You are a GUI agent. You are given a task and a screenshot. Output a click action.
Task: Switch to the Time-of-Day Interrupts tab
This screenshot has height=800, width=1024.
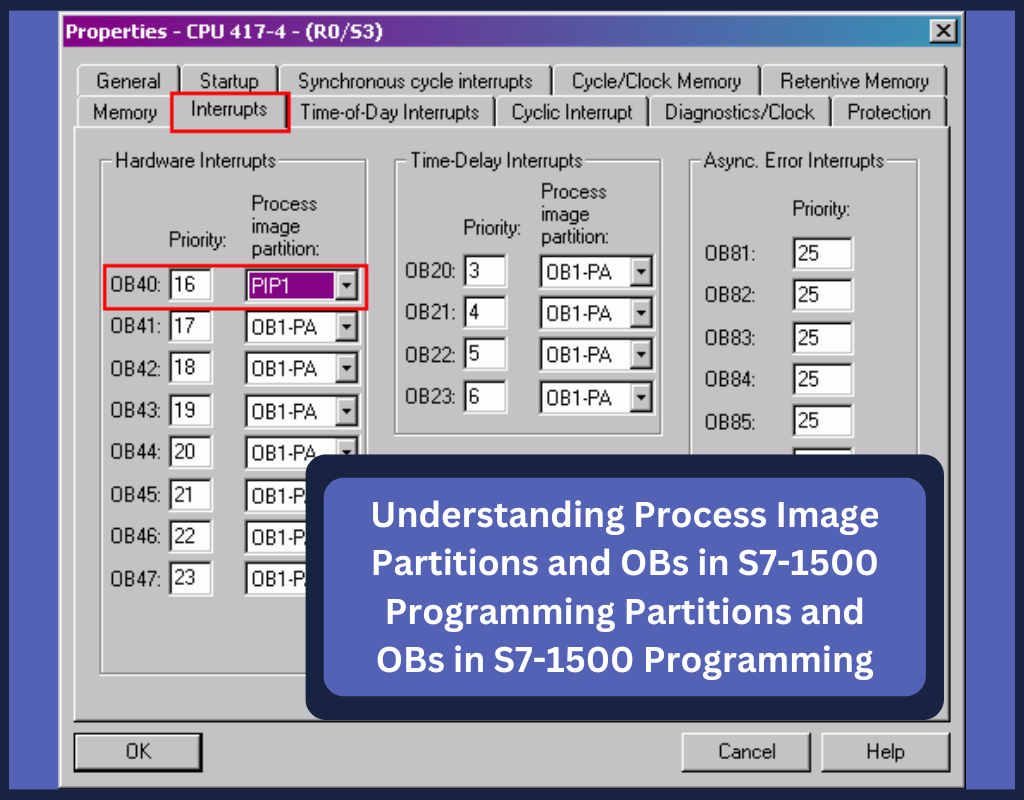coord(391,112)
